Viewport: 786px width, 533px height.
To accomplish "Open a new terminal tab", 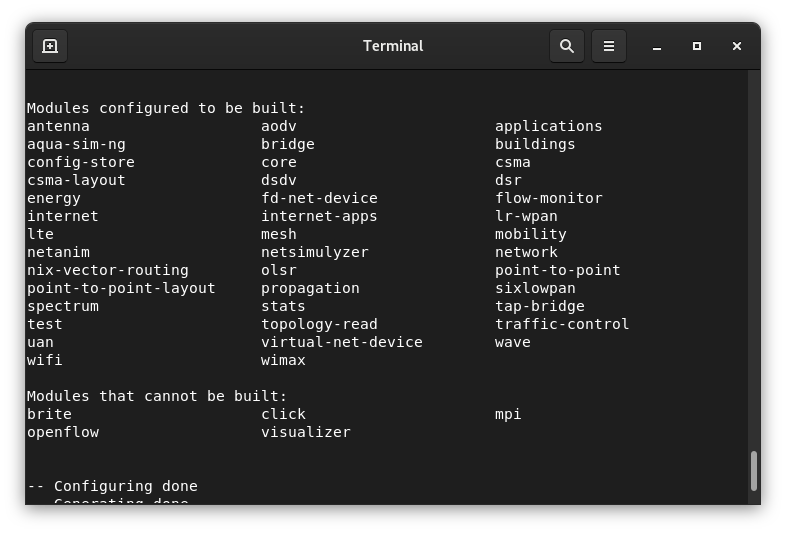I will point(50,46).
